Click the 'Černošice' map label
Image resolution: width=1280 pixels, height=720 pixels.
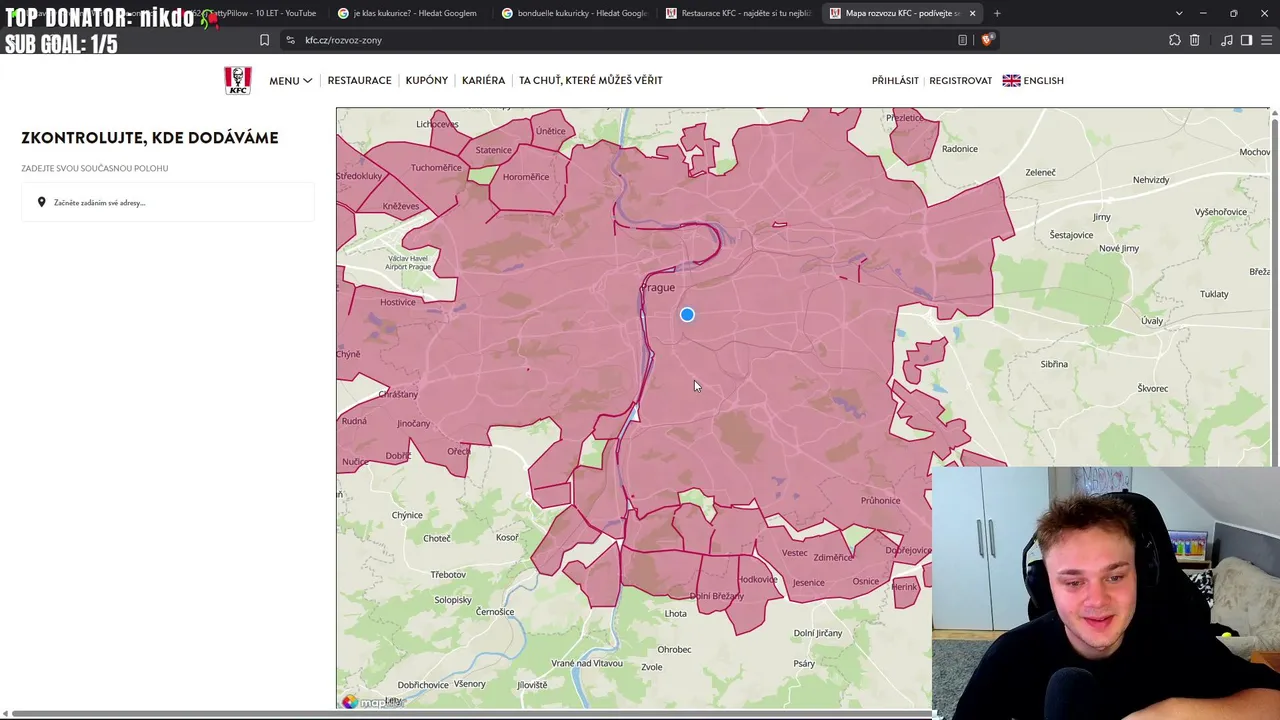pyautogui.click(x=495, y=612)
